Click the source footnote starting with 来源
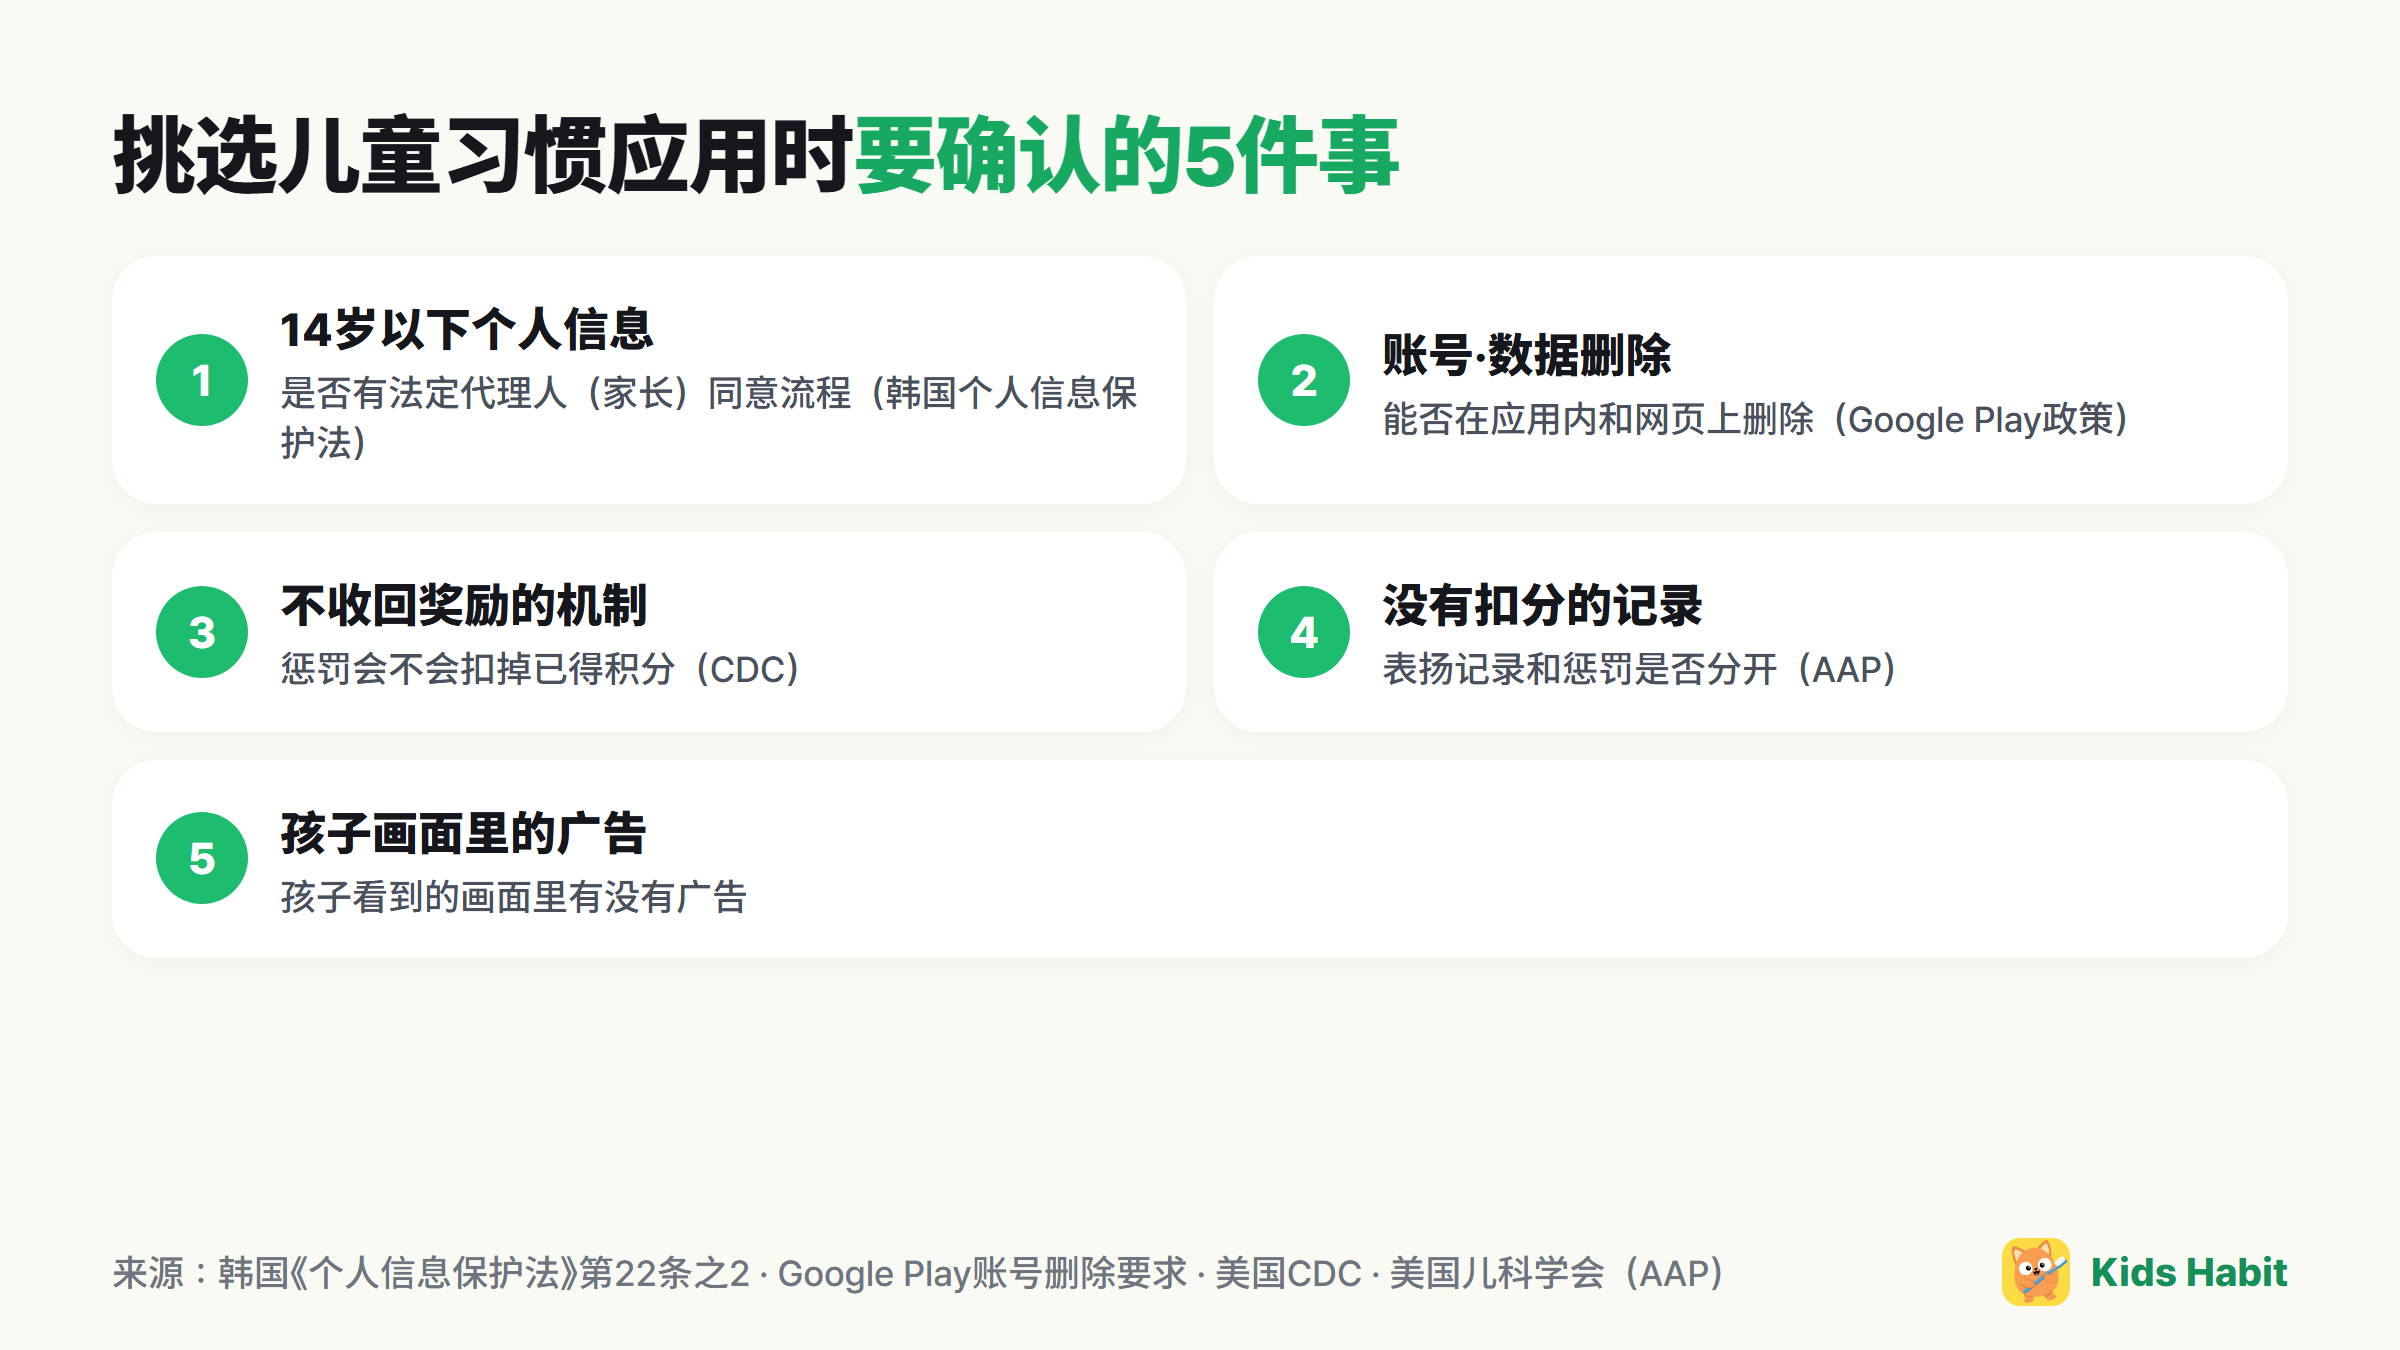The width and height of the screenshot is (2400, 1350). pyautogui.click(x=919, y=1273)
